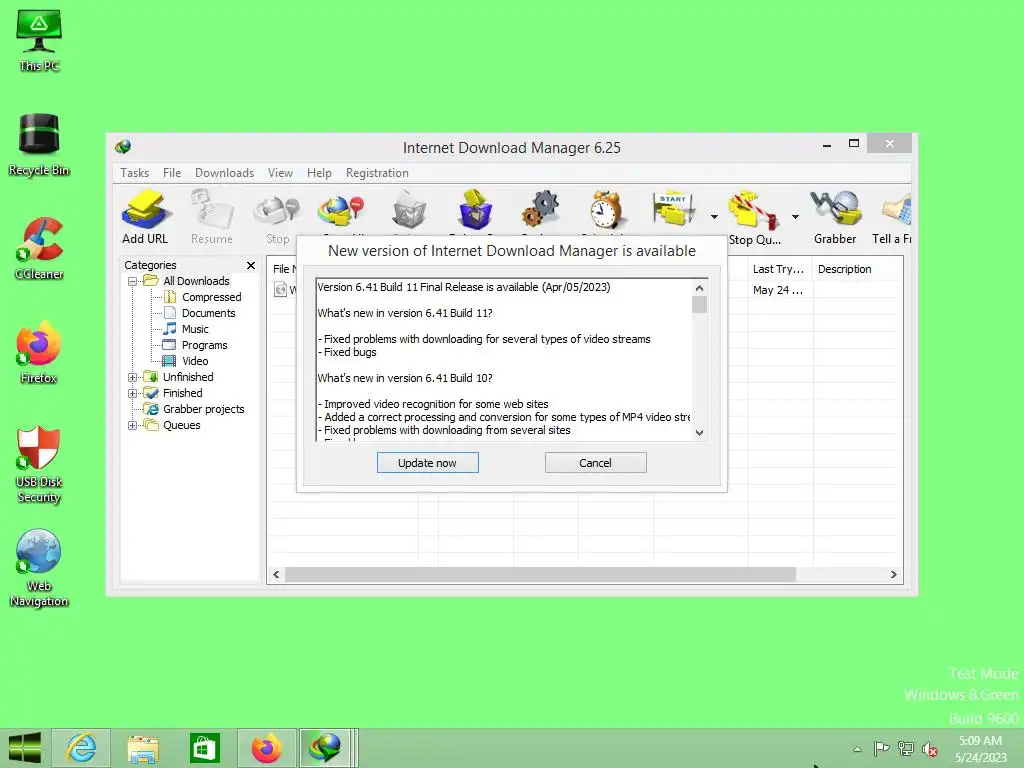Click the IDM taskbar button

tap(328, 748)
